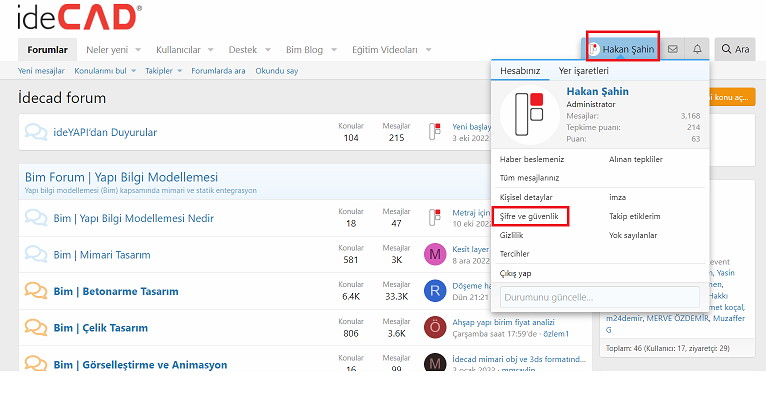Expand the Takipler dropdown
The width and height of the screenshot is (766, 402).
tap(180, 71)
